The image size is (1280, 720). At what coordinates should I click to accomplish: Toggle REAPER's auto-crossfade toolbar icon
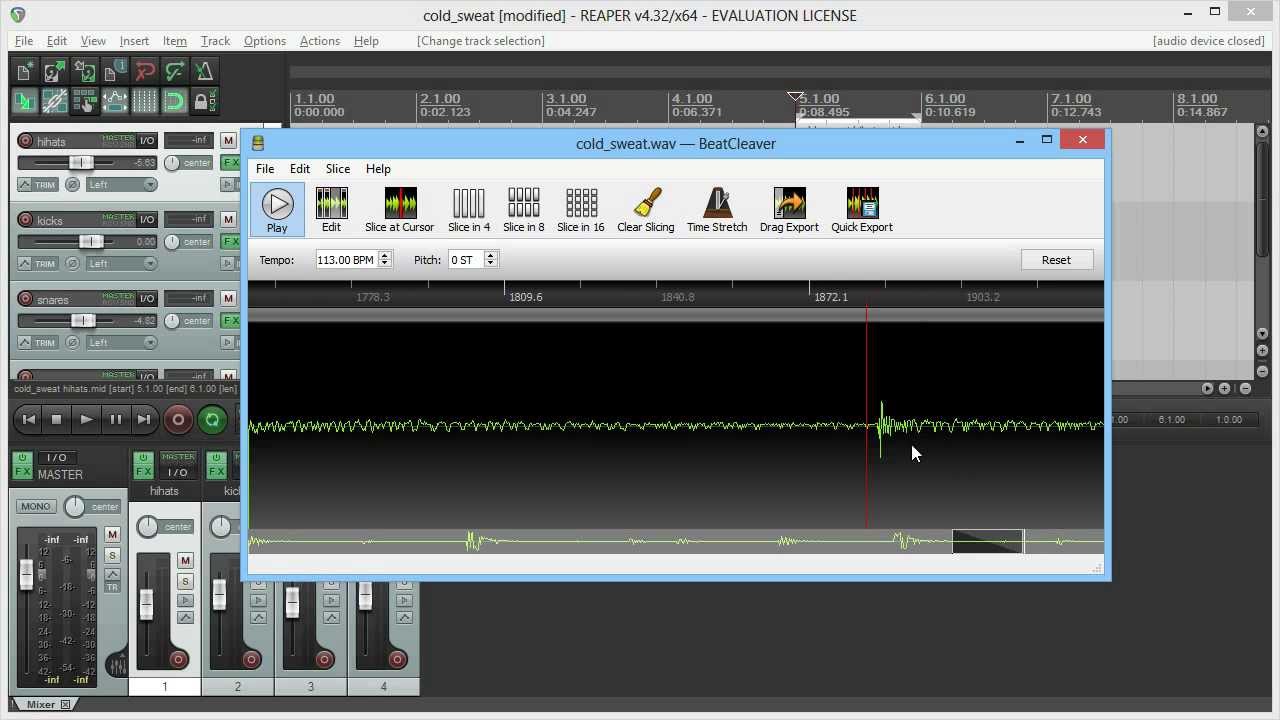25,101
